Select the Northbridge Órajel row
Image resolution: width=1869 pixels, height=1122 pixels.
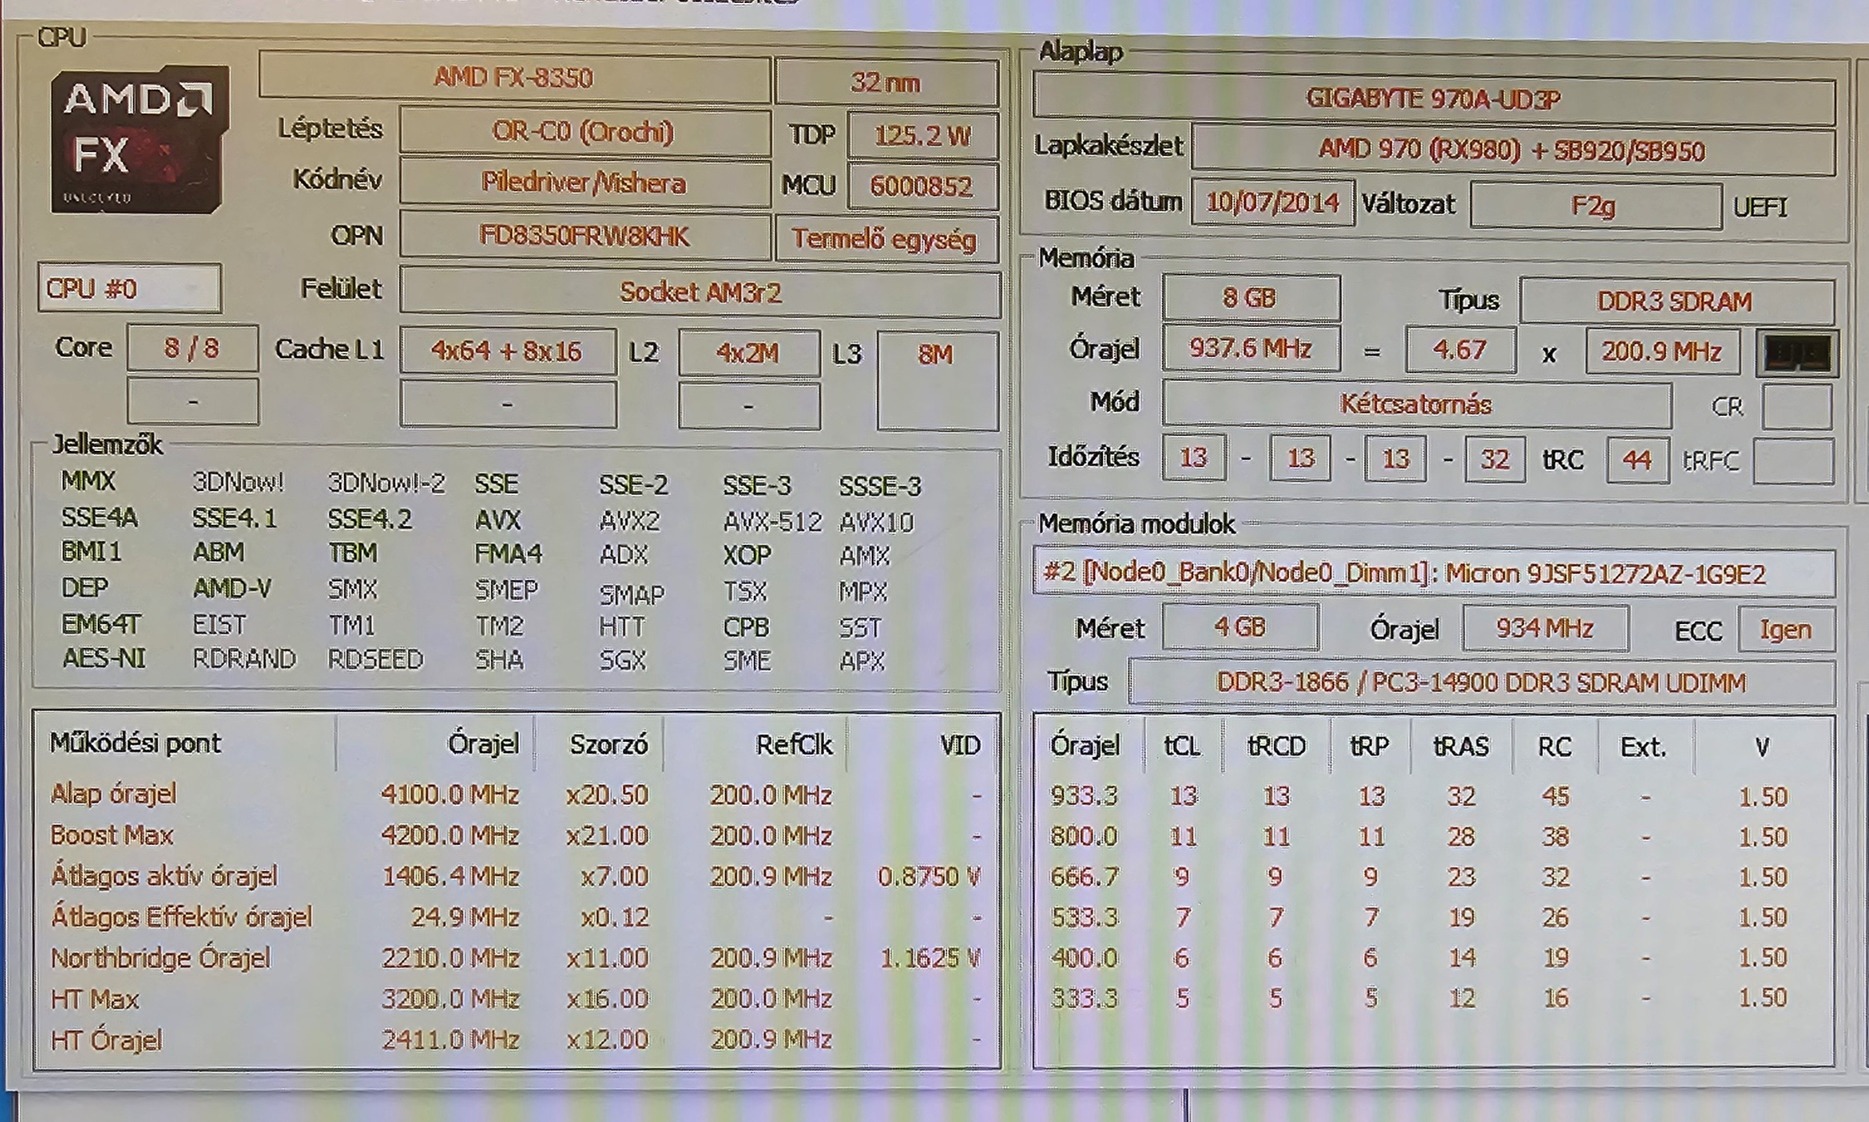[516, 958]
